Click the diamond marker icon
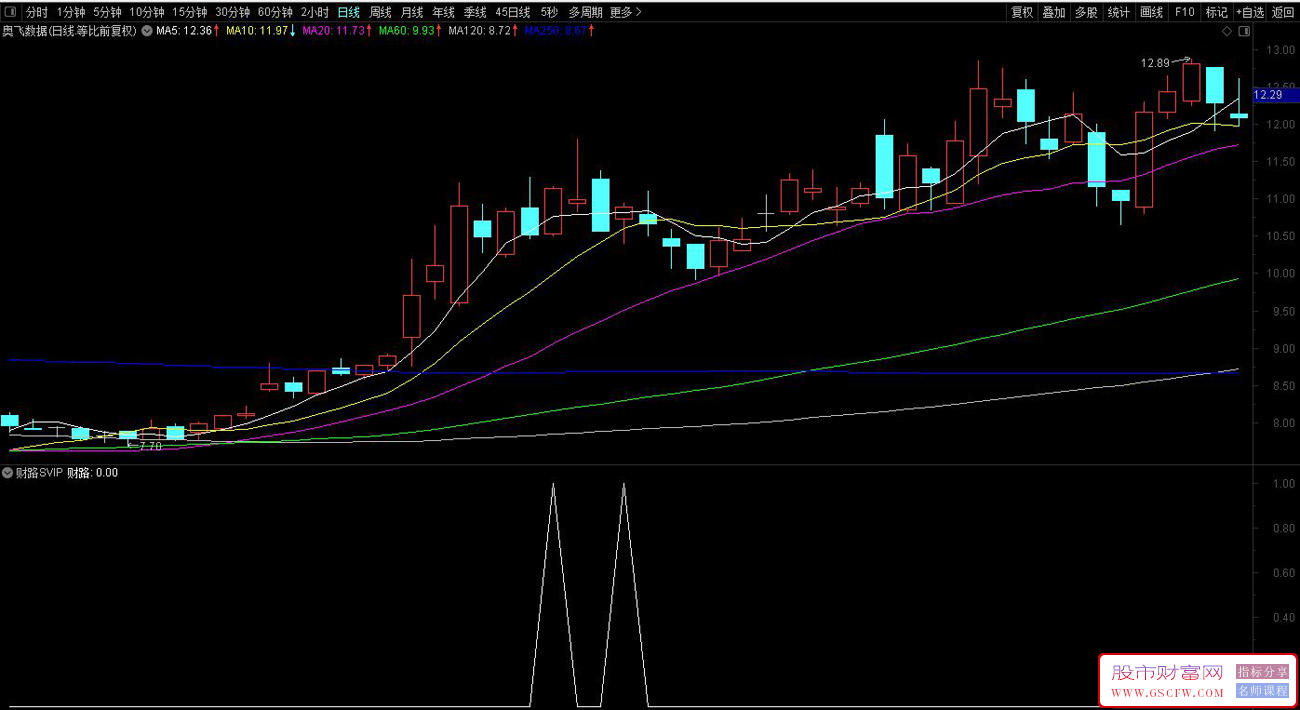 point(1227,31)
